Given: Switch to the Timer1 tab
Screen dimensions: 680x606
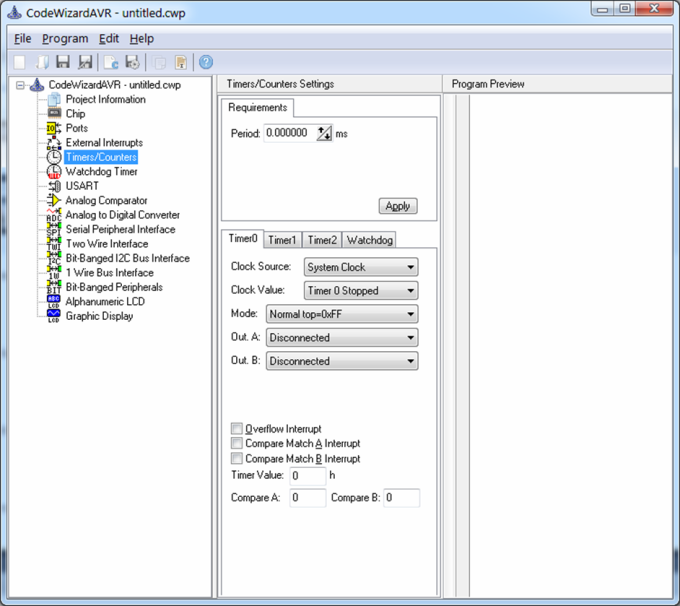Looking at the screenshot, I should point(282,240).
